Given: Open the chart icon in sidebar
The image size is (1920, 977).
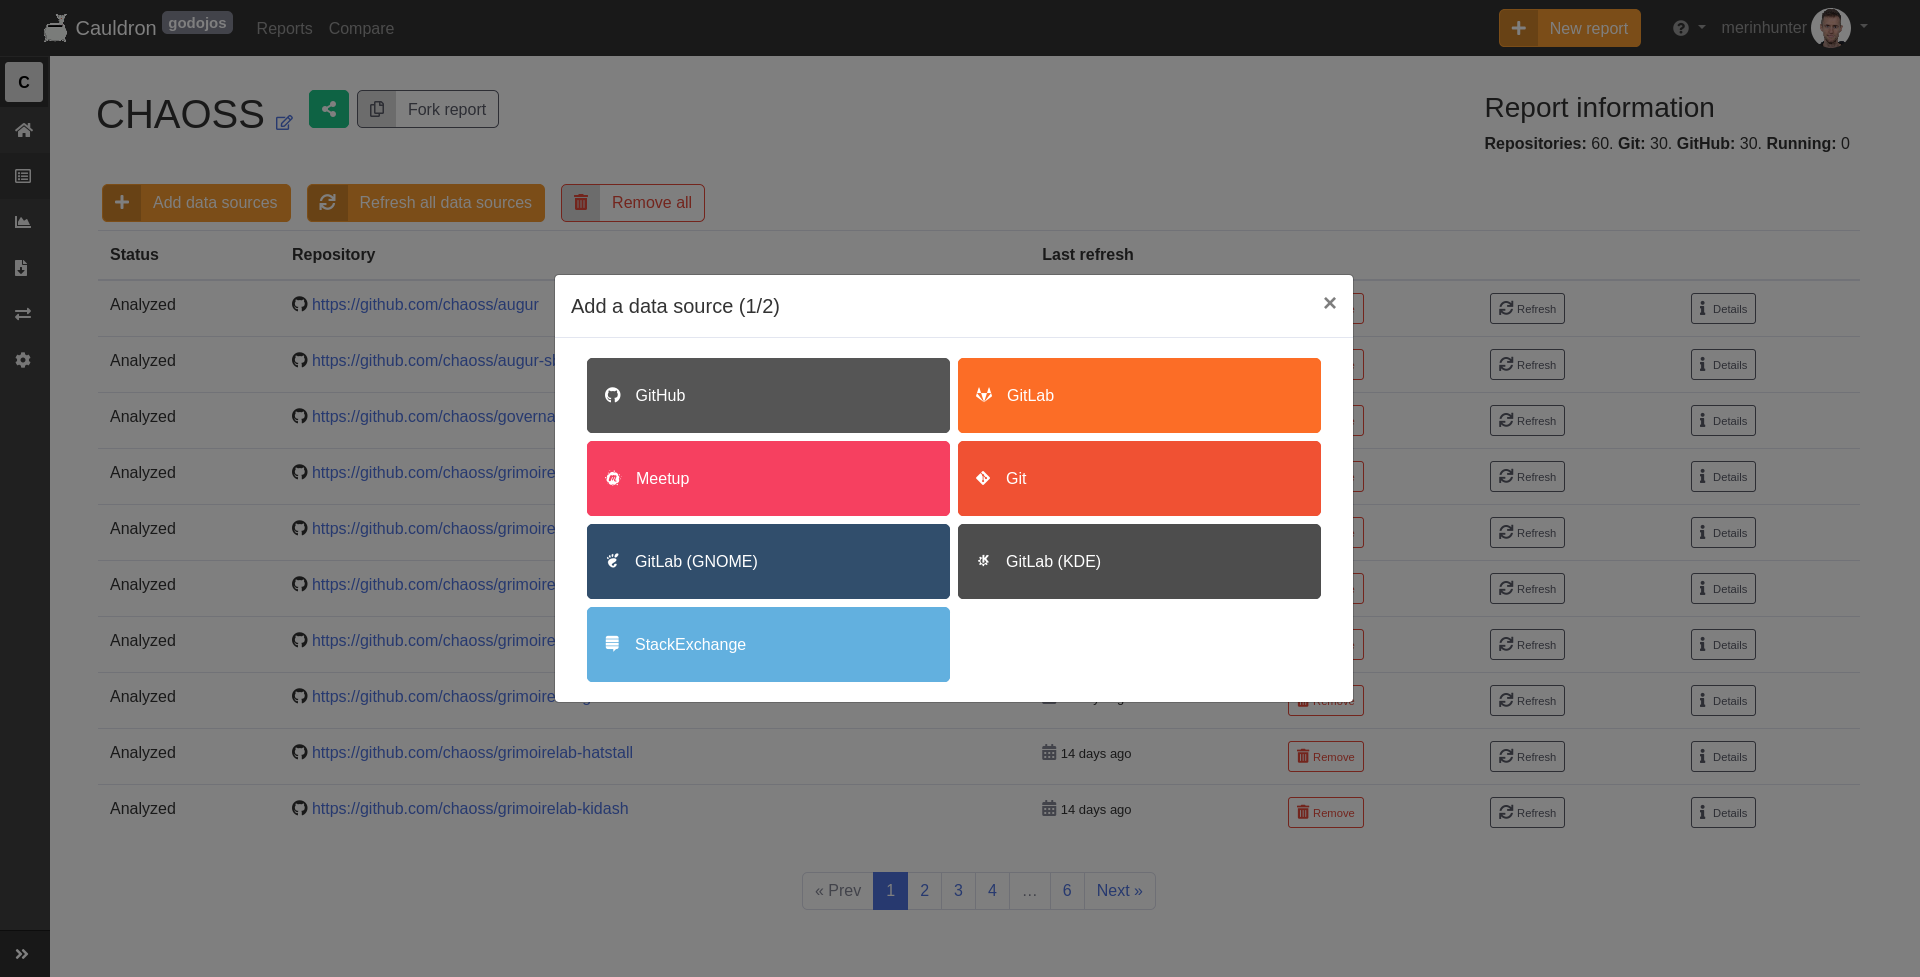Looking at the screenshot, I should [23, 222].
